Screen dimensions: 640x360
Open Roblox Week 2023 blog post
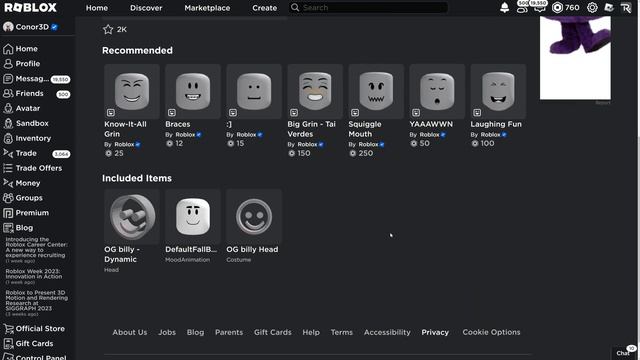coord(34,274)
